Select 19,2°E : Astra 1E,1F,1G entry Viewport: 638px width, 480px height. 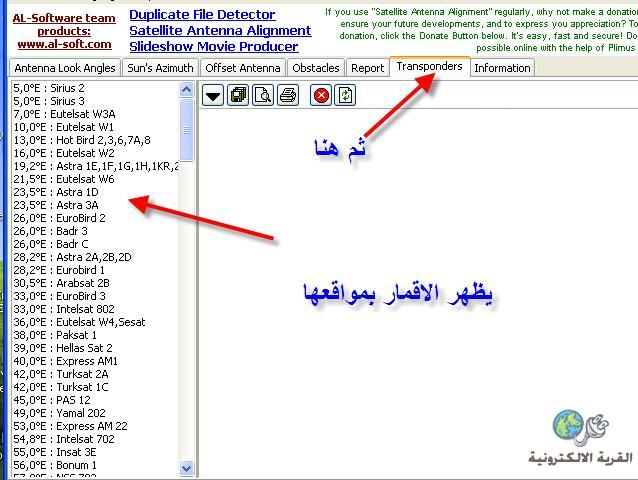point(96,166)
